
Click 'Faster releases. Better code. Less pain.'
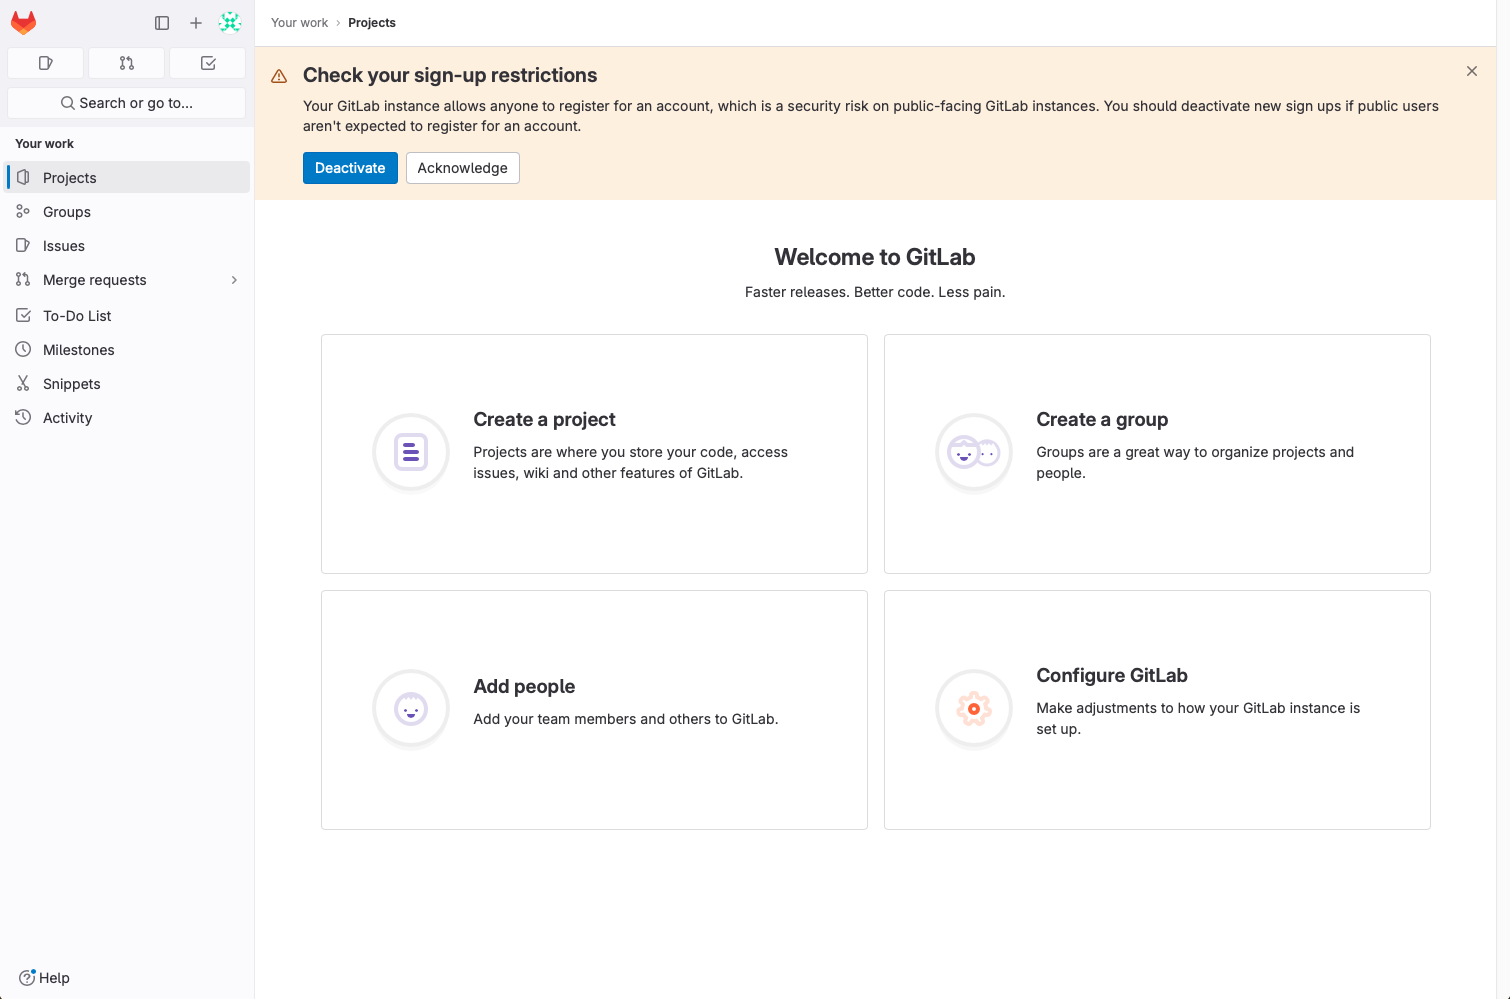click(x=875, y=292)
